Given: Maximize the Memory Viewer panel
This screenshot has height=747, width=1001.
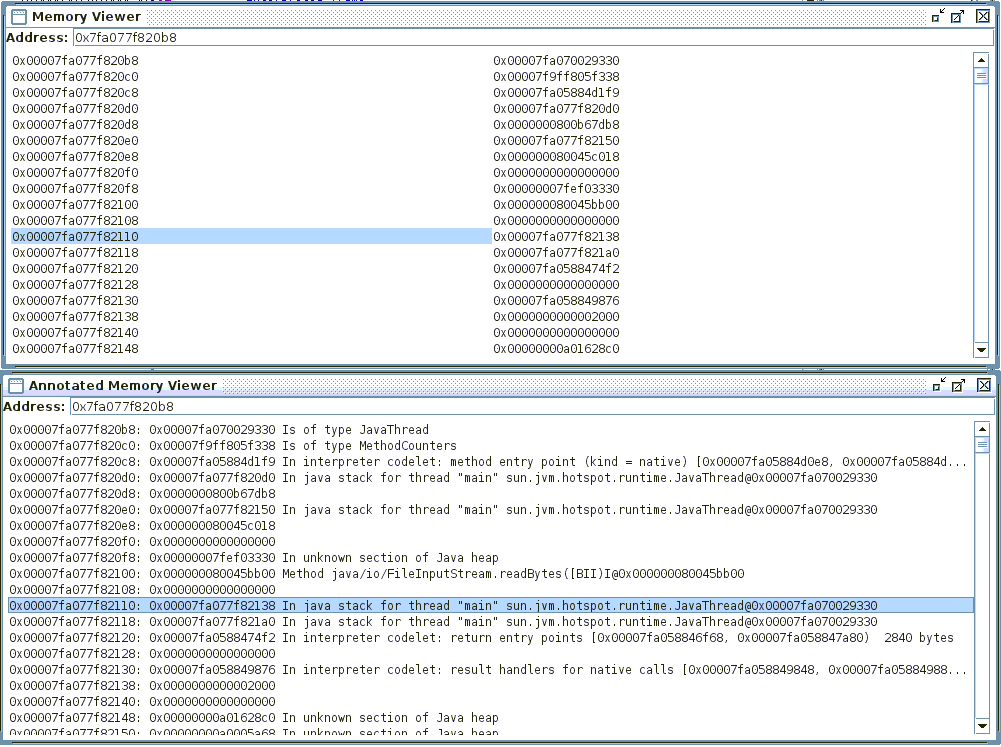Looking at the screenshot, I should [958, 16].
